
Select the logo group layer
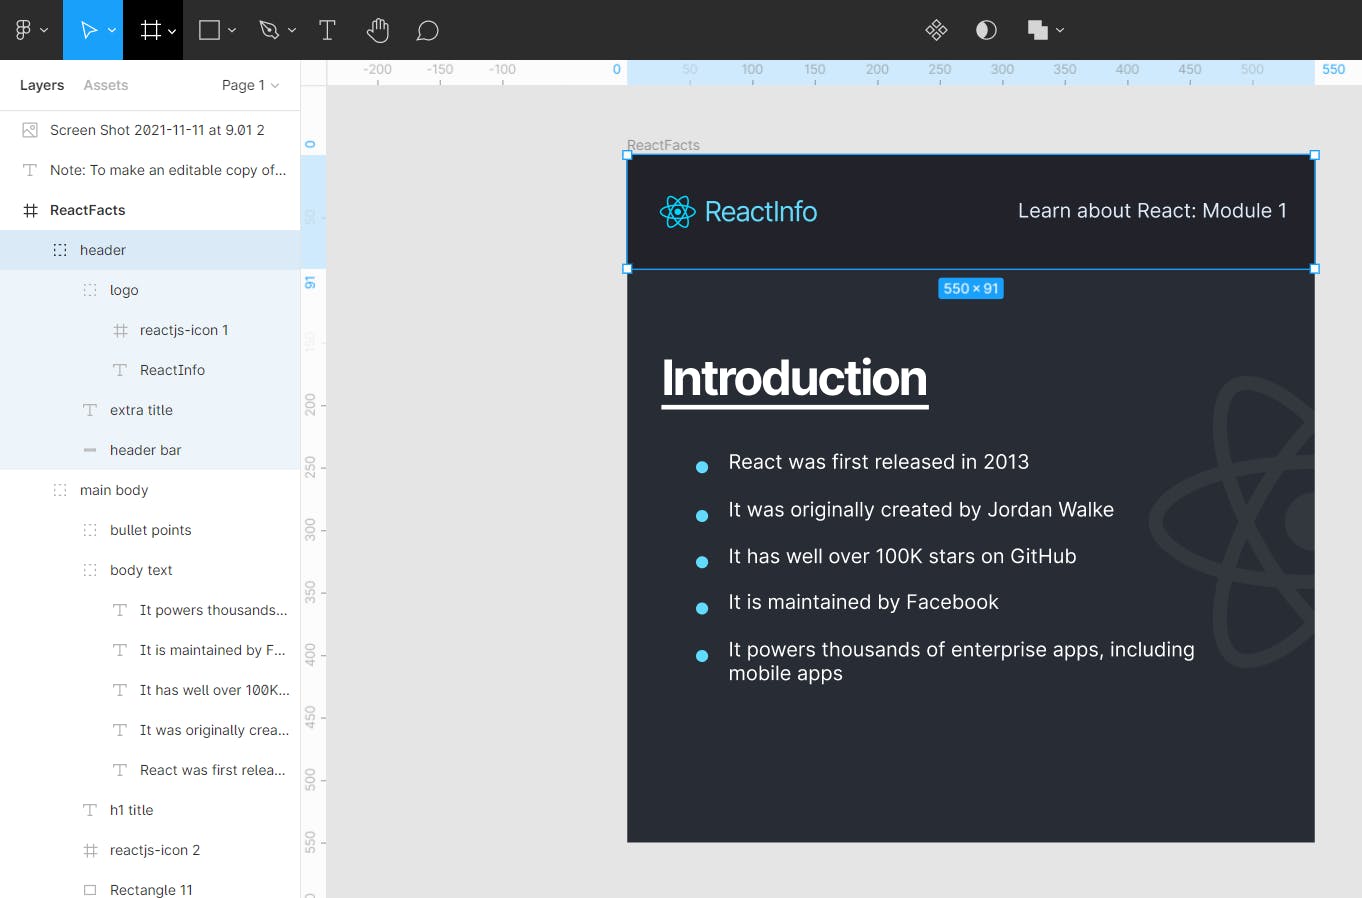click(x=150, y=290)
